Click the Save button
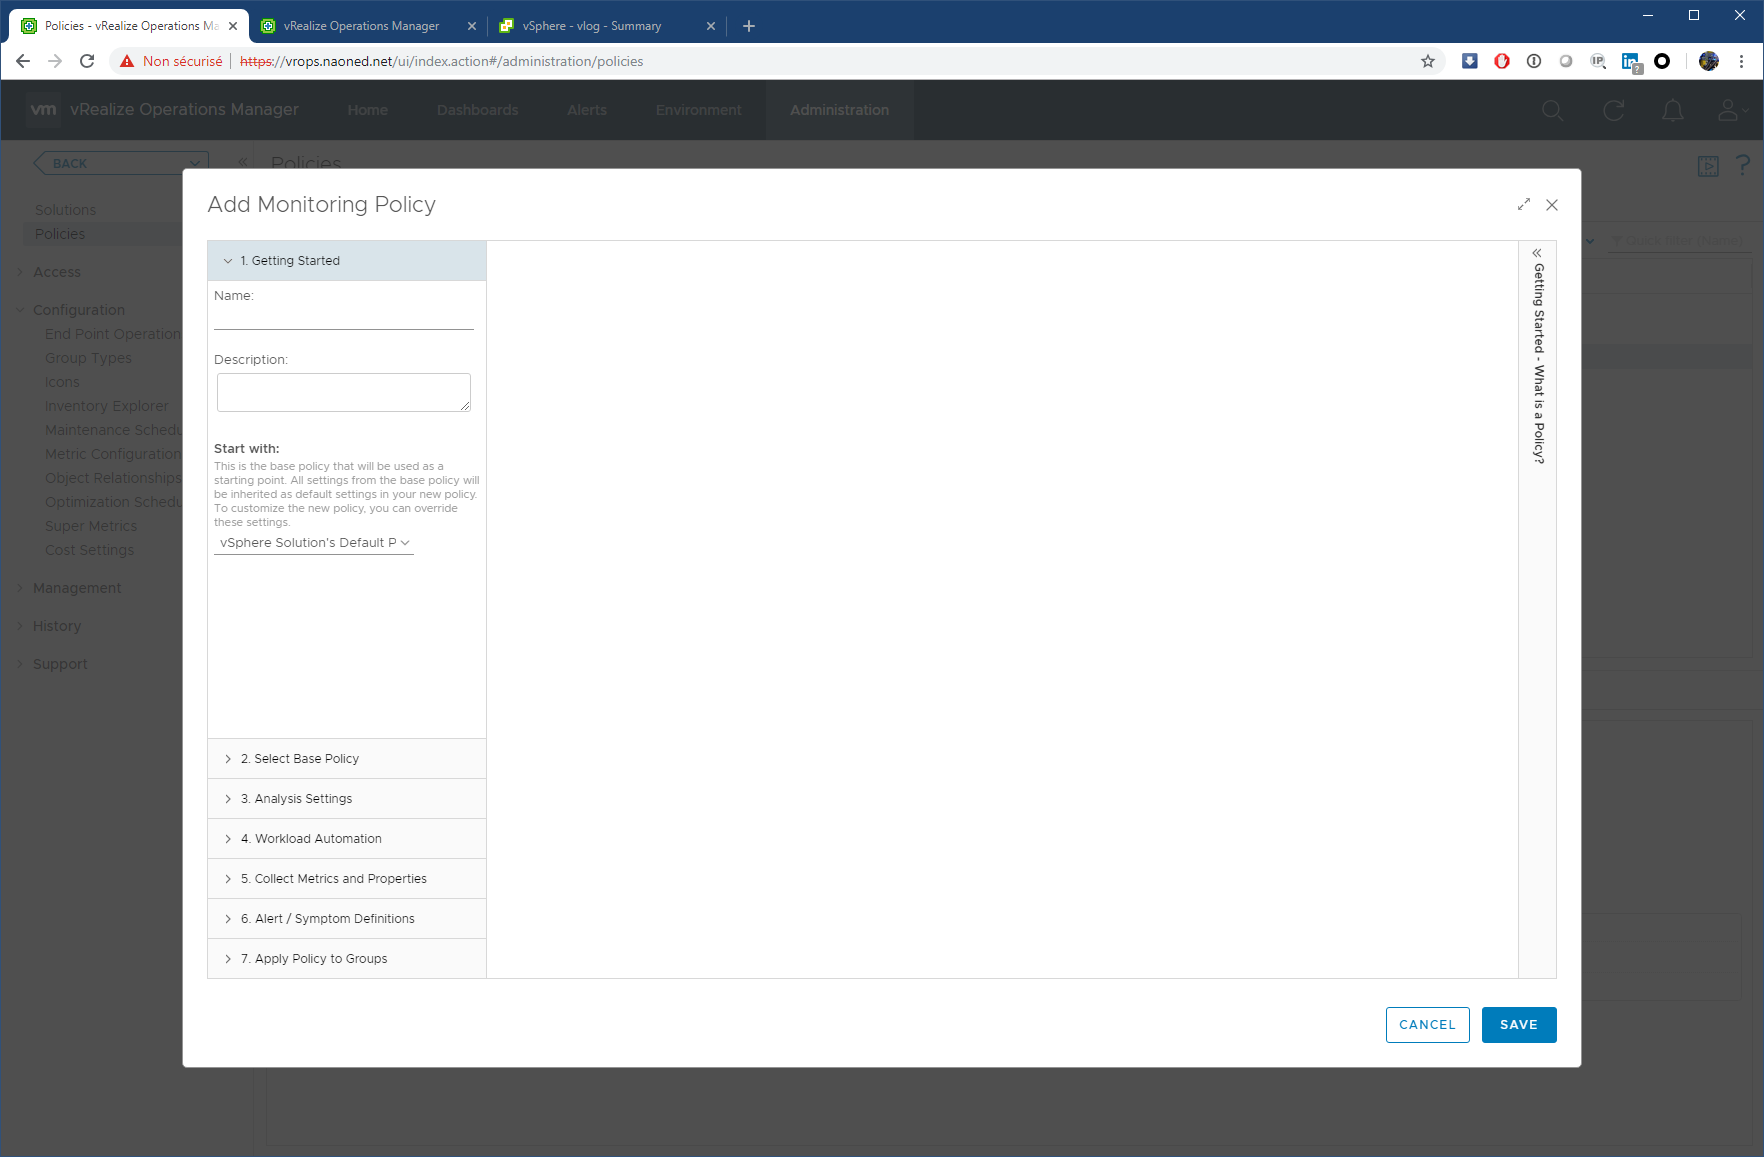Viewport: 1764px width, 1157px height. [1518, 1025]
